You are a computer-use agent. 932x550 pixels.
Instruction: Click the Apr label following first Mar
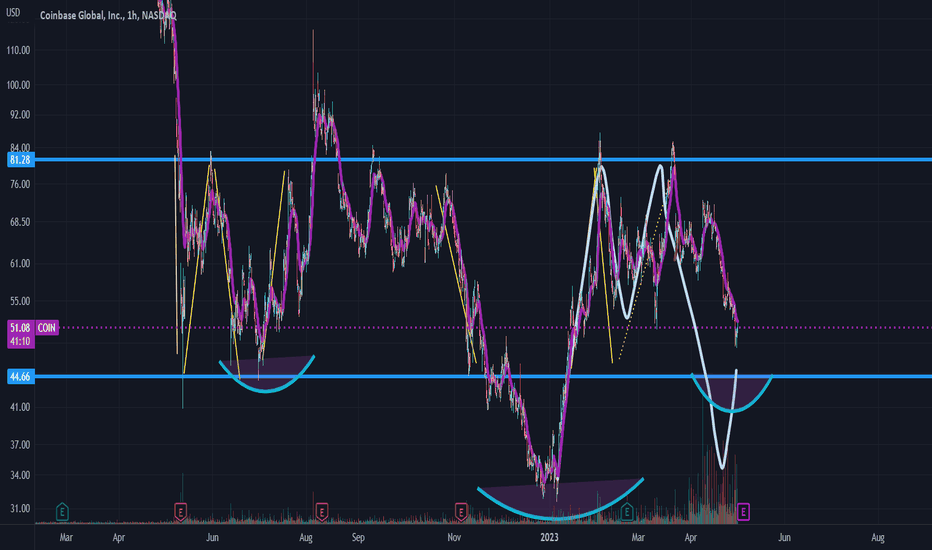pos(119,538)
